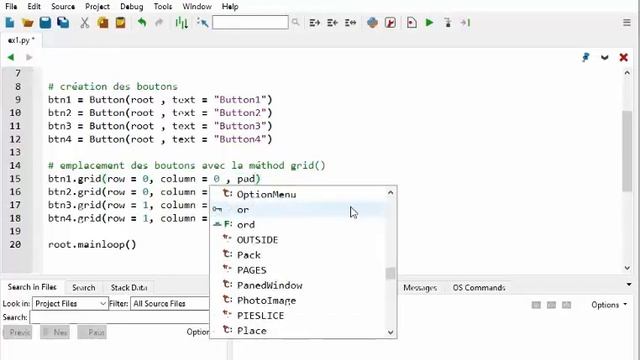Open the Project menu
The image size is (640, 360).
click(x=97, y=7)
